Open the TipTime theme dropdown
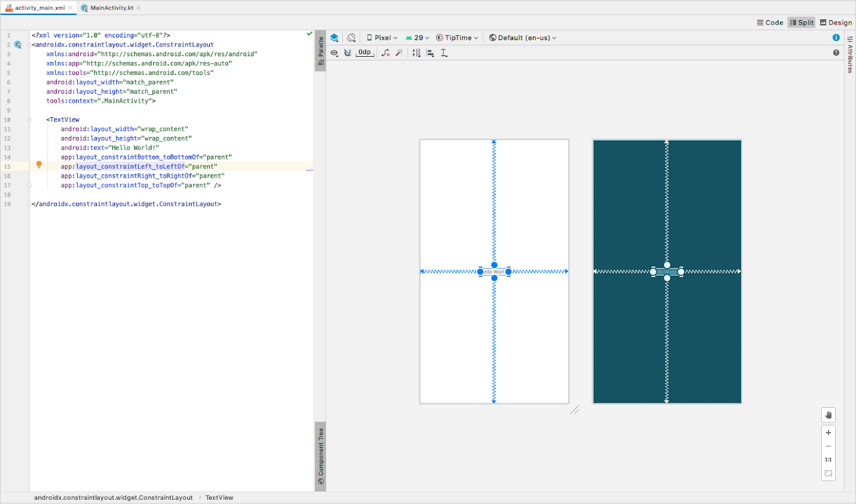Image resolution: width=856 pixels, height=504 pixels. (457, 38)
